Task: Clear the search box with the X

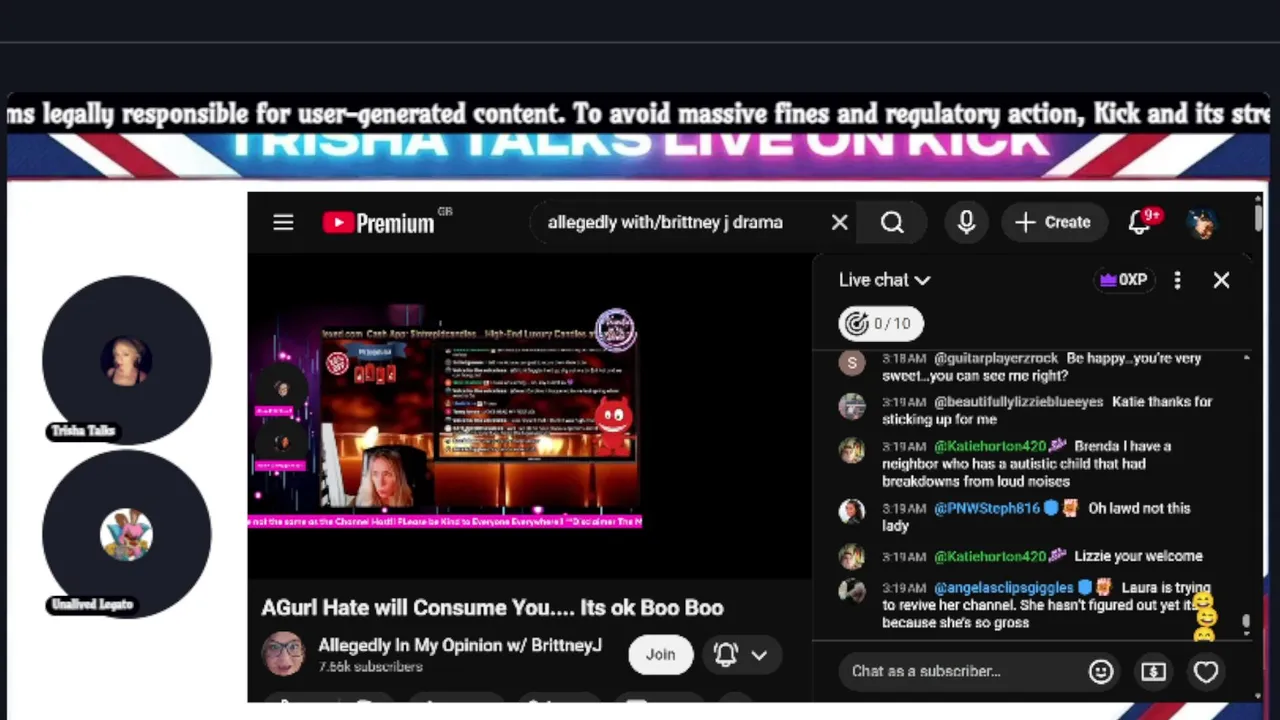Action: 840,222
